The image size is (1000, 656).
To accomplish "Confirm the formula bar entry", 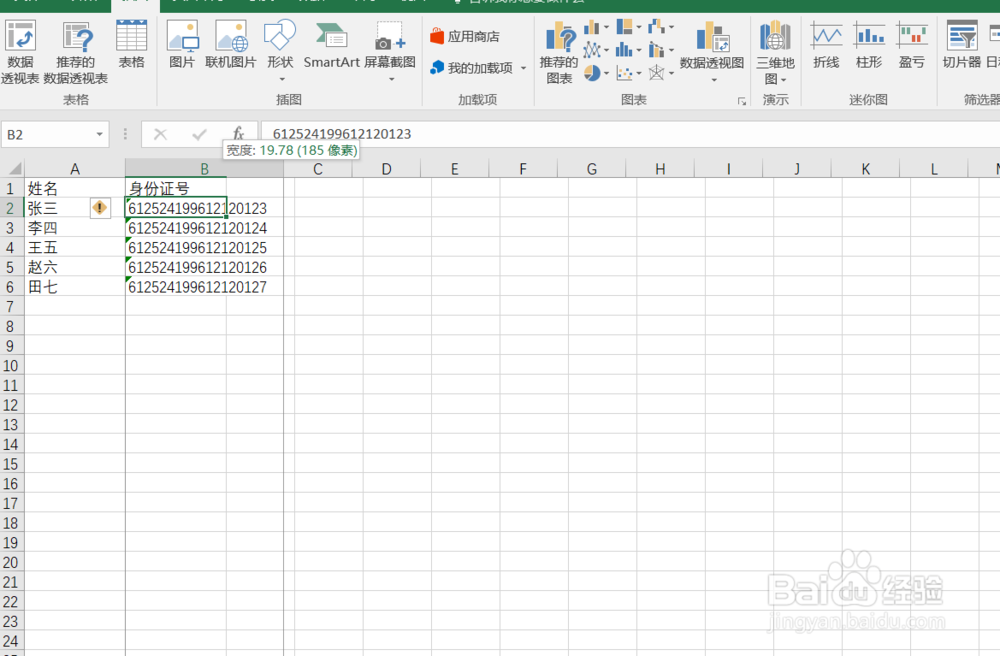I will (x=200, y=135).
